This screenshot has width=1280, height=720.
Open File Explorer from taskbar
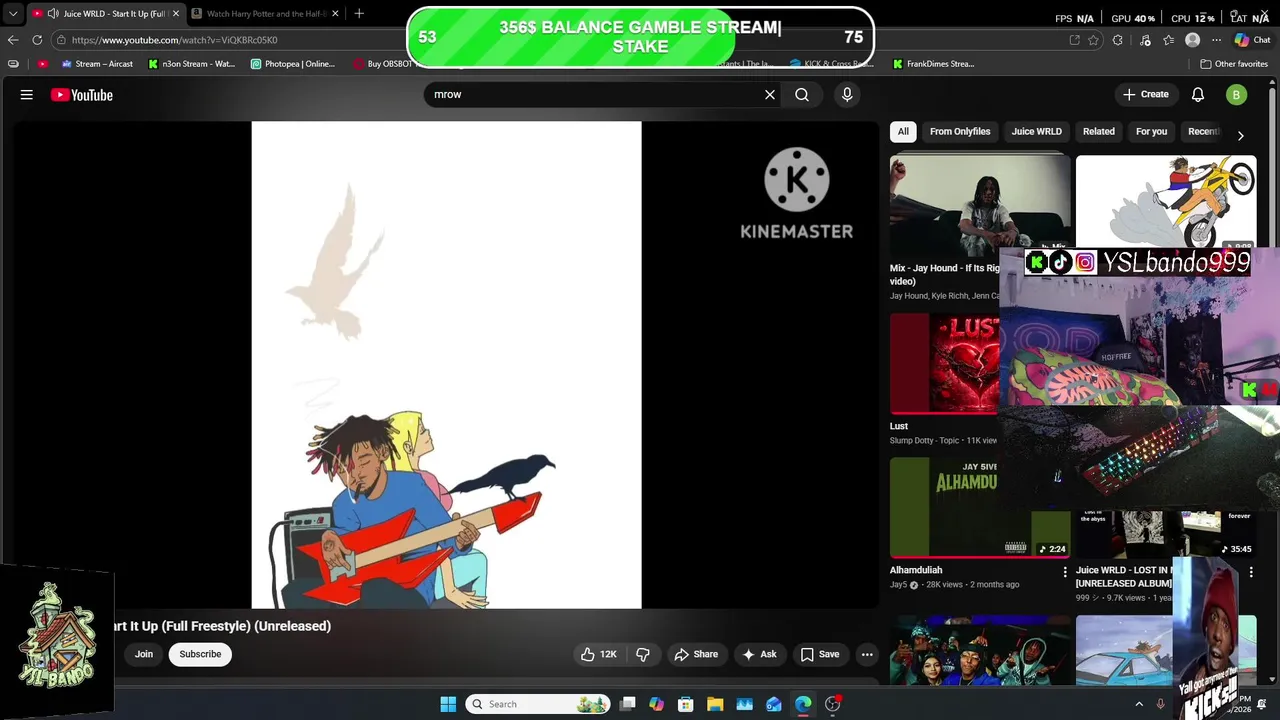point(715,704)
